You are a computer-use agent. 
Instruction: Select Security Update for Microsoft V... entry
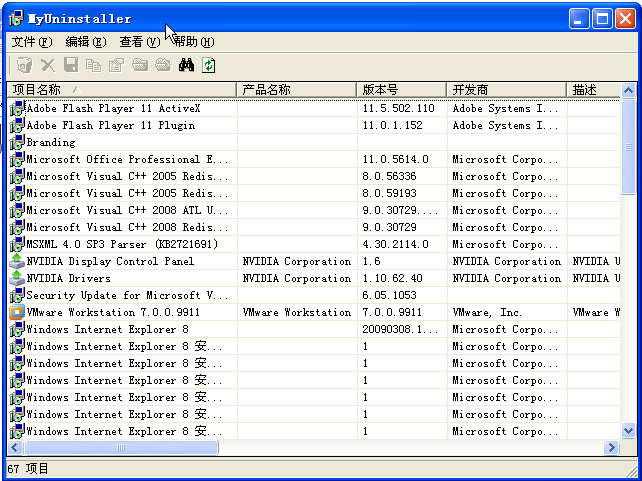(127, 295)
